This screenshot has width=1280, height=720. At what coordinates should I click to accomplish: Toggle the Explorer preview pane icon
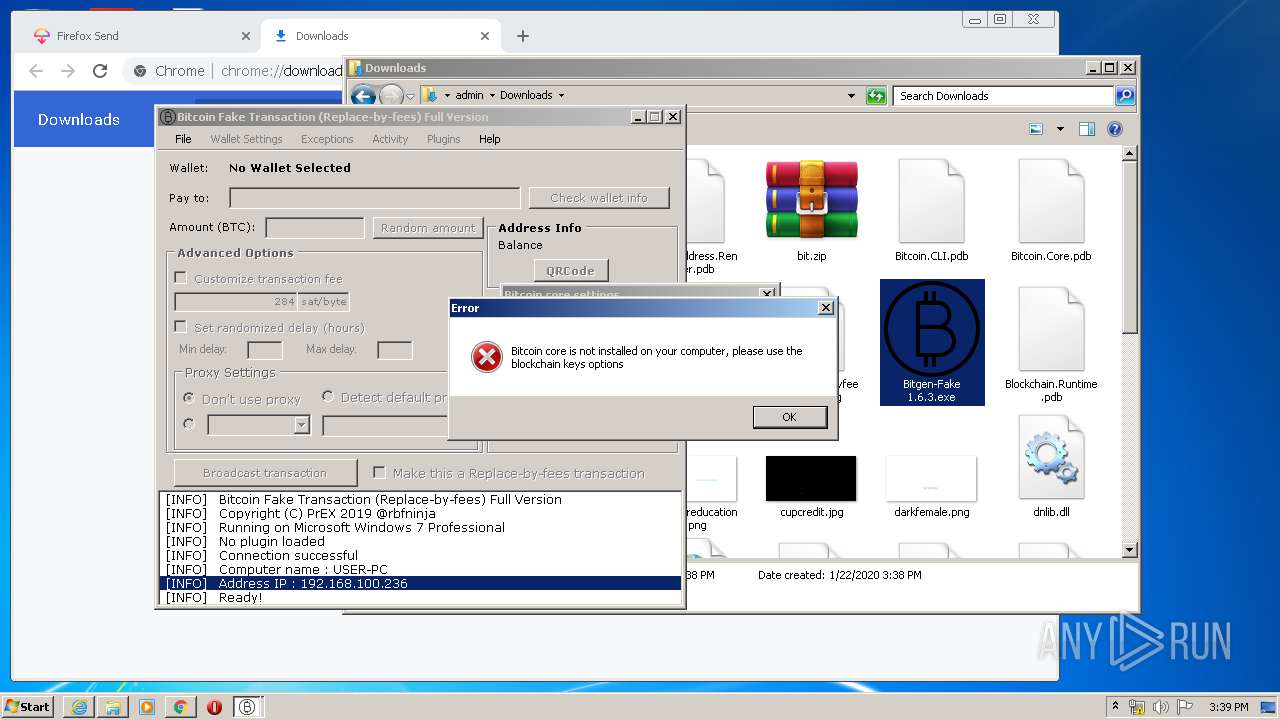tap(1087, 129)
